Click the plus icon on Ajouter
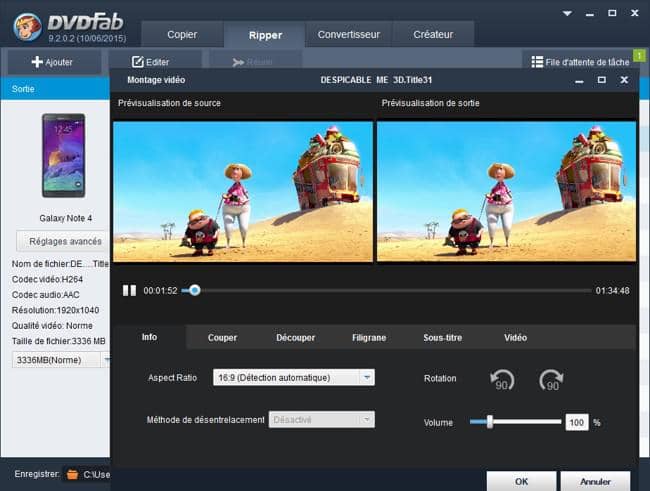Viewport: 650px width, 491px height. click(x=37, y=62)
